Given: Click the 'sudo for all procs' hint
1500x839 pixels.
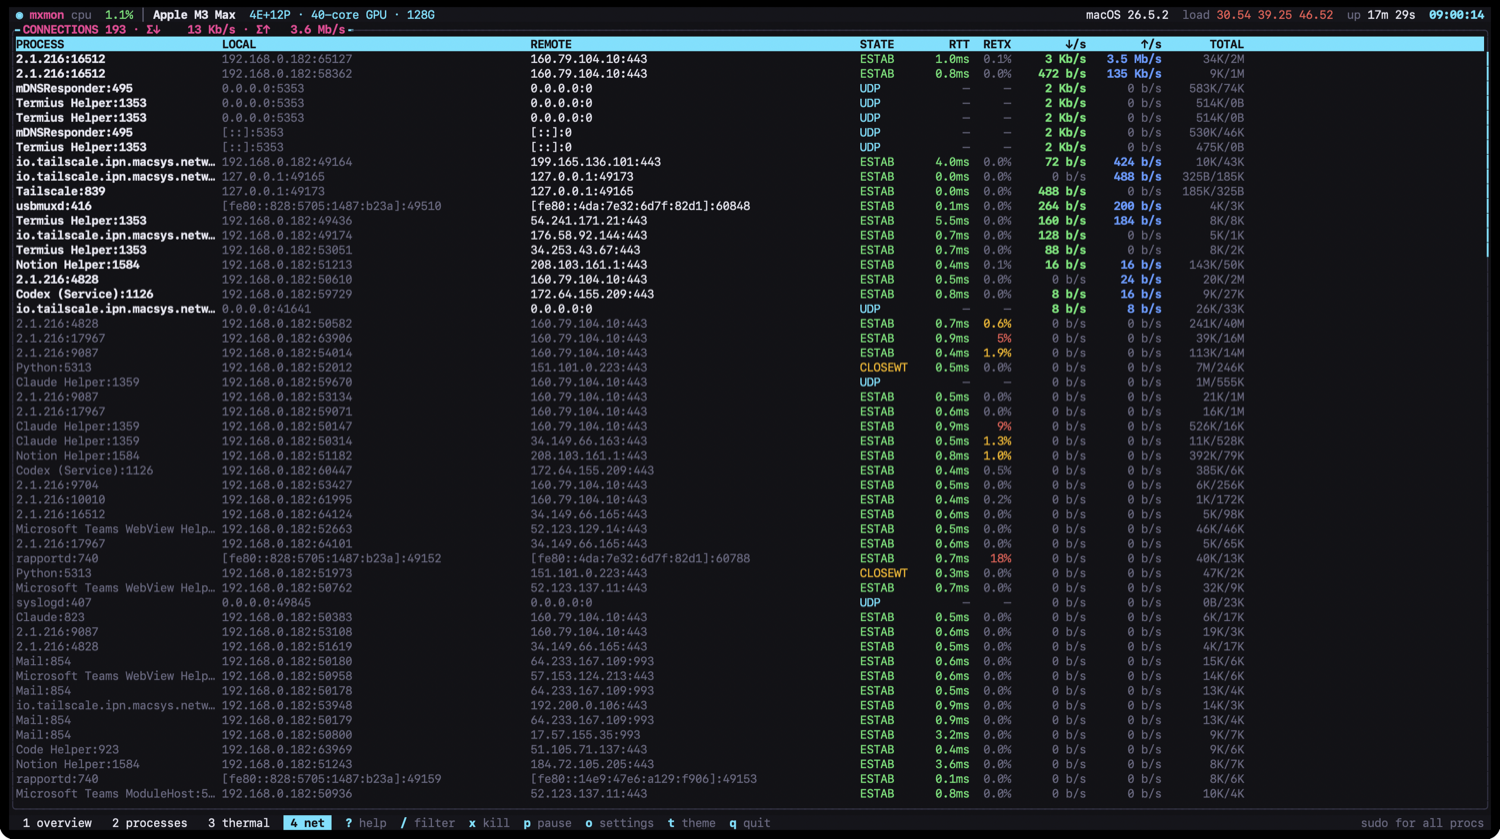Looking at the screenshot, I should point(1422,823).
